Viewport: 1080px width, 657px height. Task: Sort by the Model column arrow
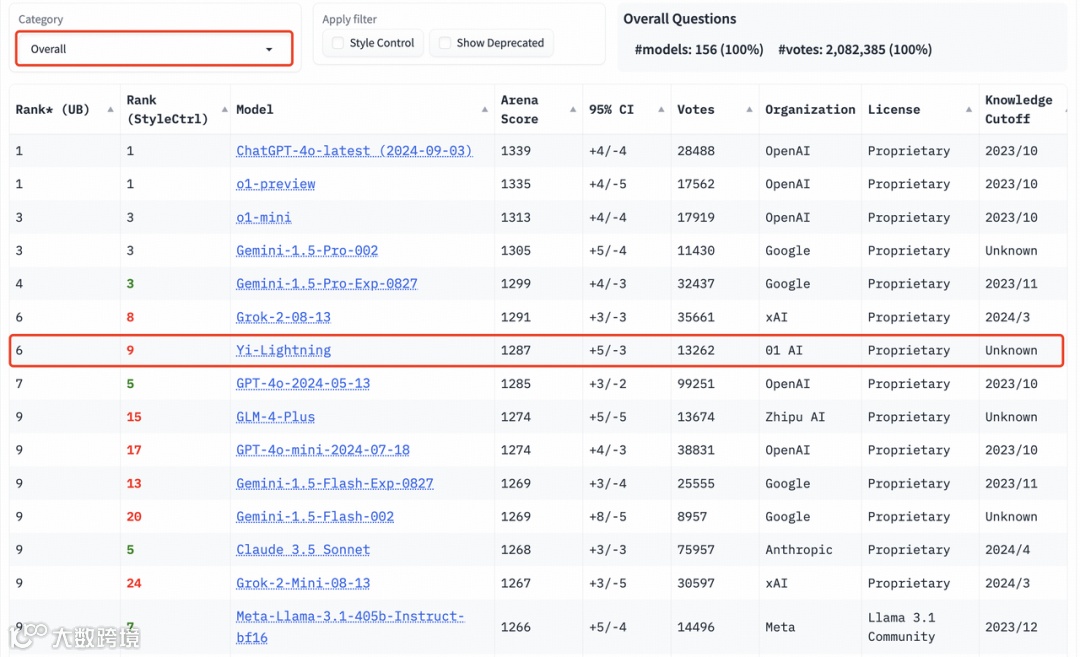tap(485, 110)
